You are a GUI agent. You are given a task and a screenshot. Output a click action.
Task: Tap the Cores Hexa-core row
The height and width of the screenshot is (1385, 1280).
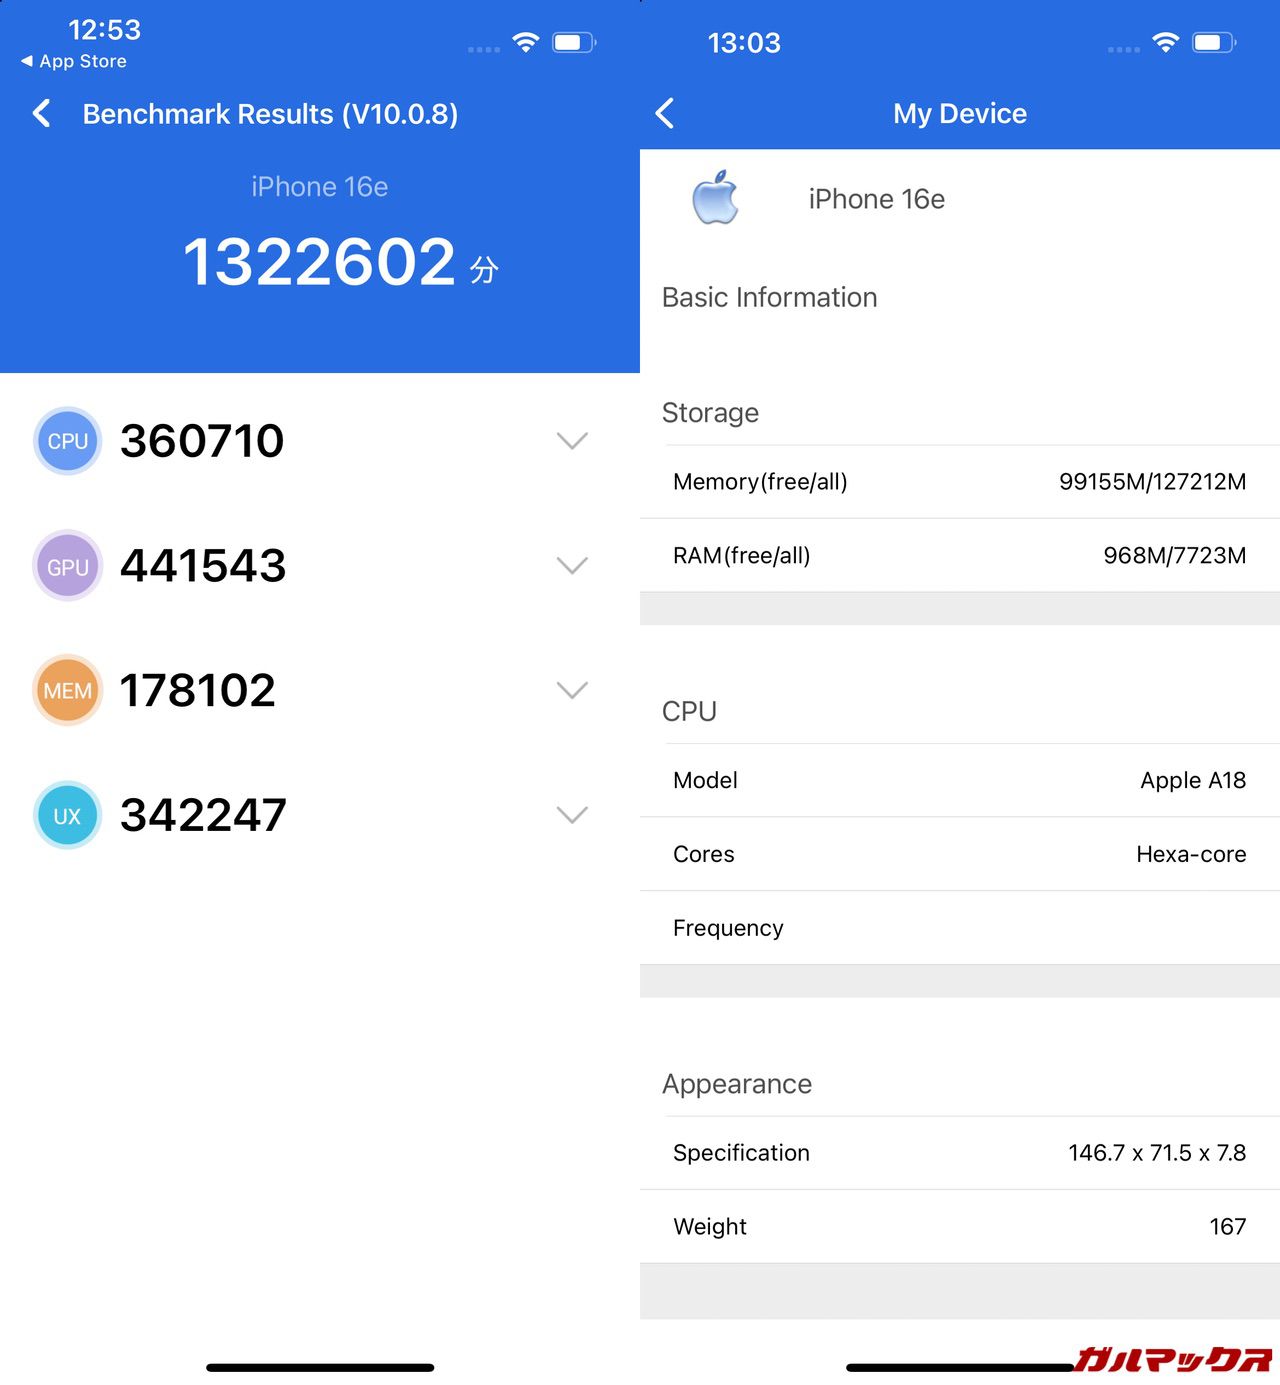pyautogui.click(x=959, y=854)
